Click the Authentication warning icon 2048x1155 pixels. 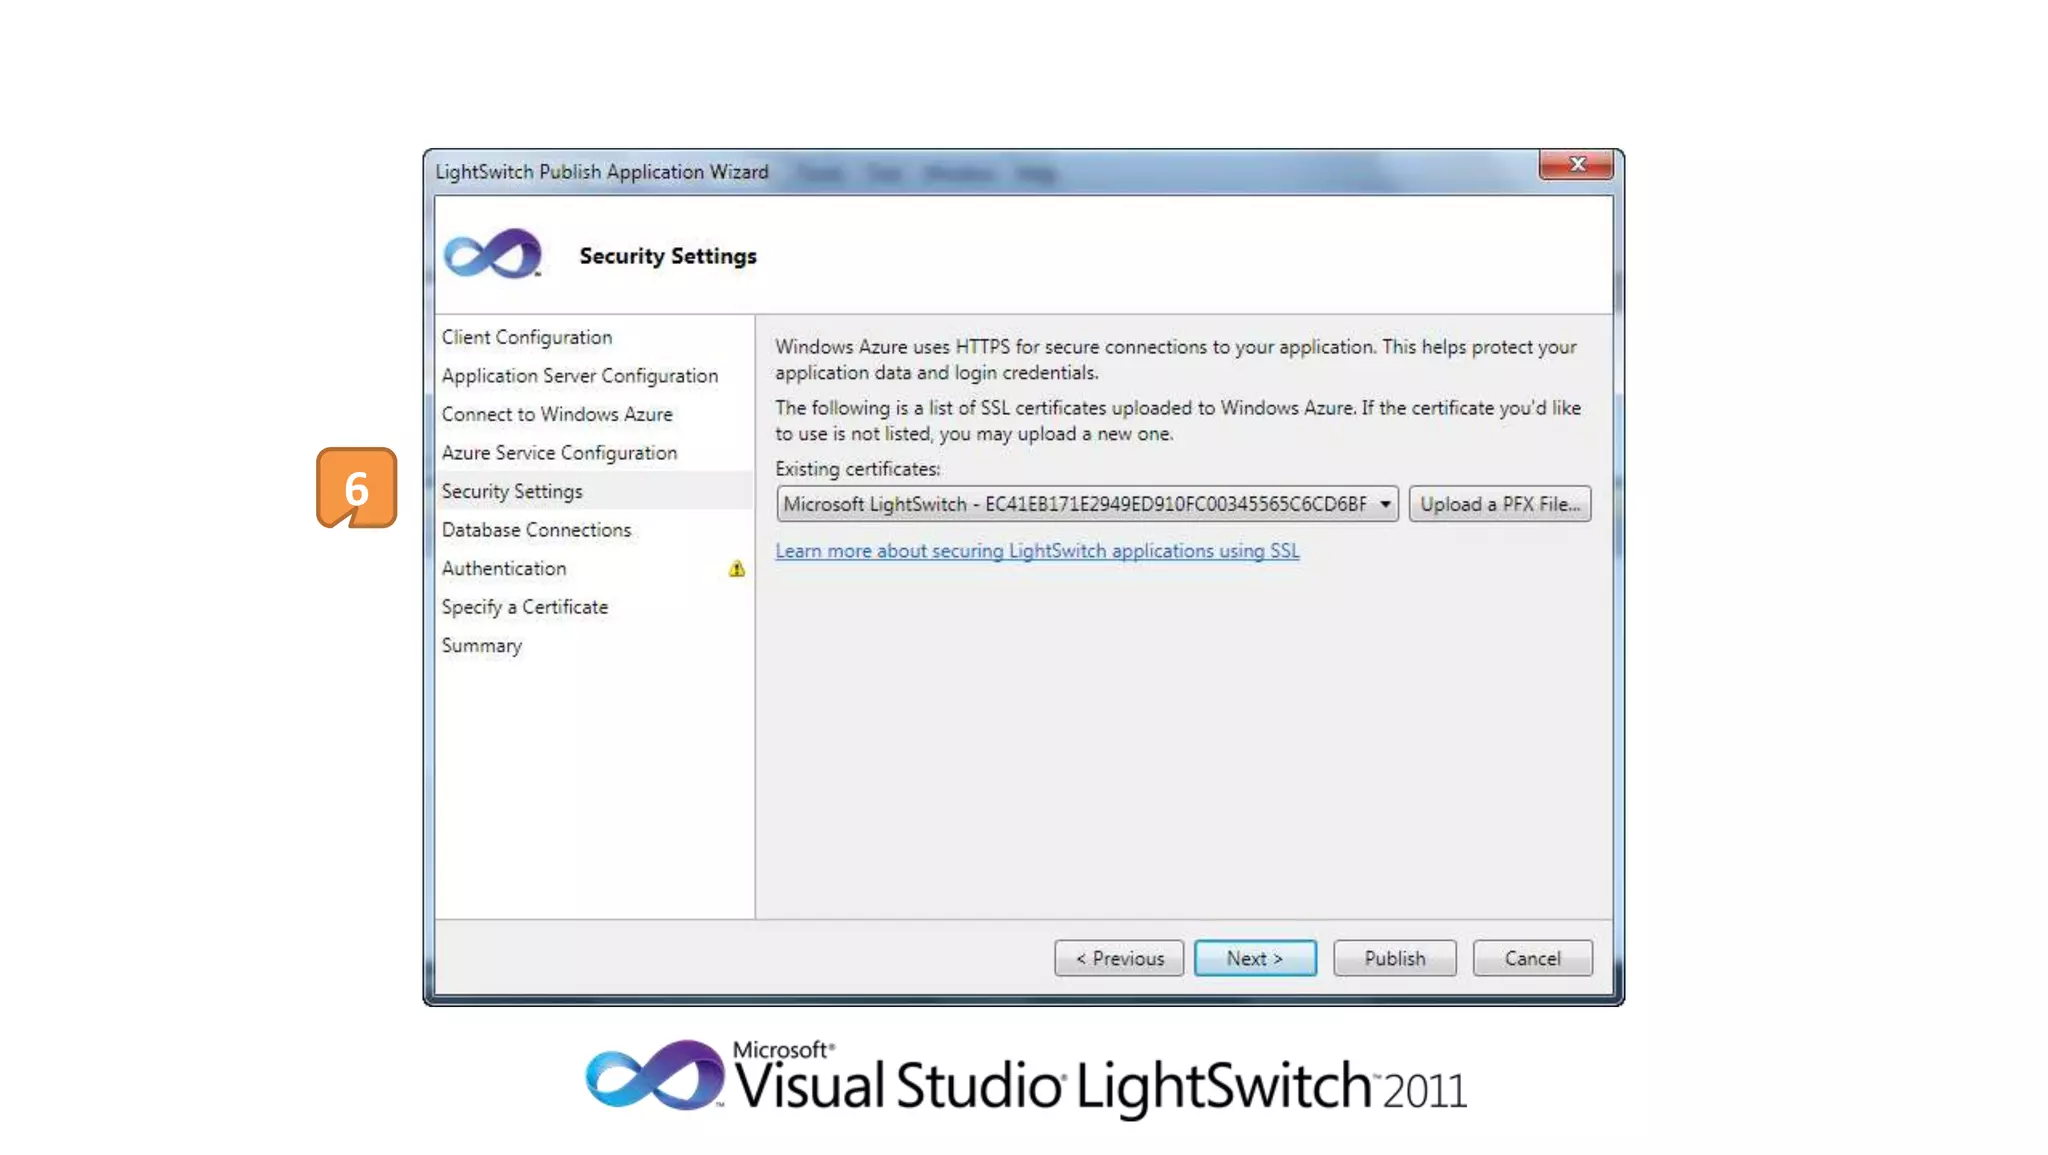[737, 569]
